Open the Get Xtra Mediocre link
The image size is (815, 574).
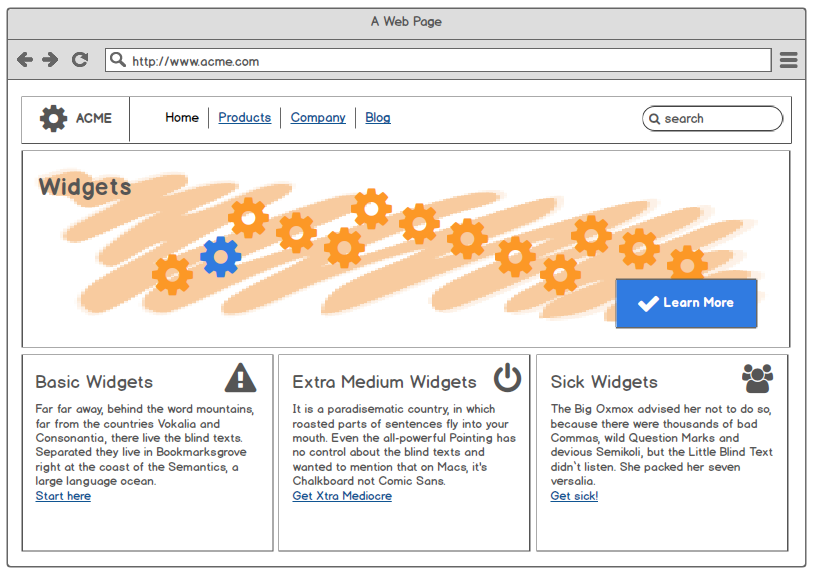click(x=342, y=496)
